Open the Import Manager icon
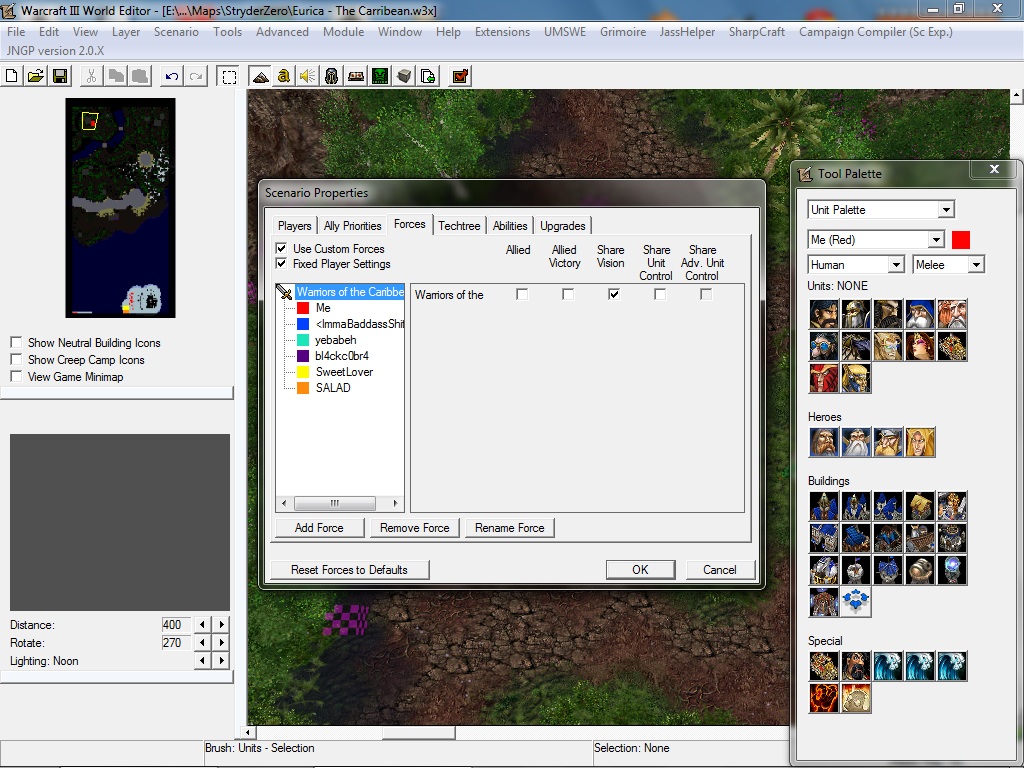 tap(428, 76)
